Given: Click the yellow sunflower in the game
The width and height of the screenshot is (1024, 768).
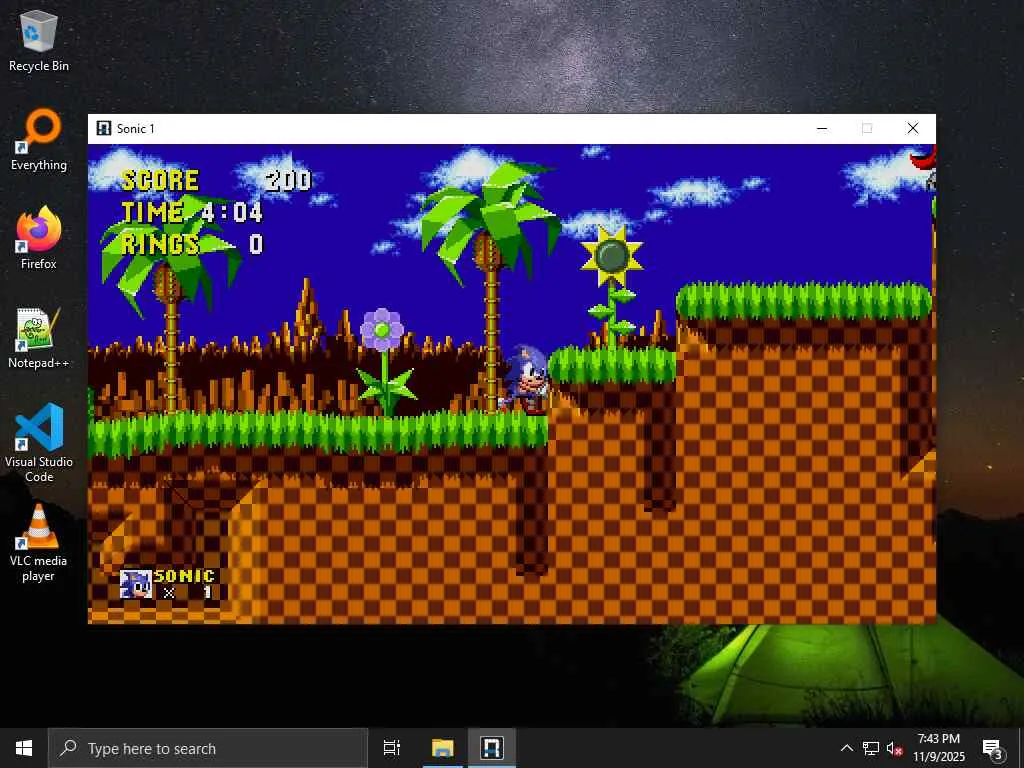Looking at the screenshot, I should pos(612,256).
